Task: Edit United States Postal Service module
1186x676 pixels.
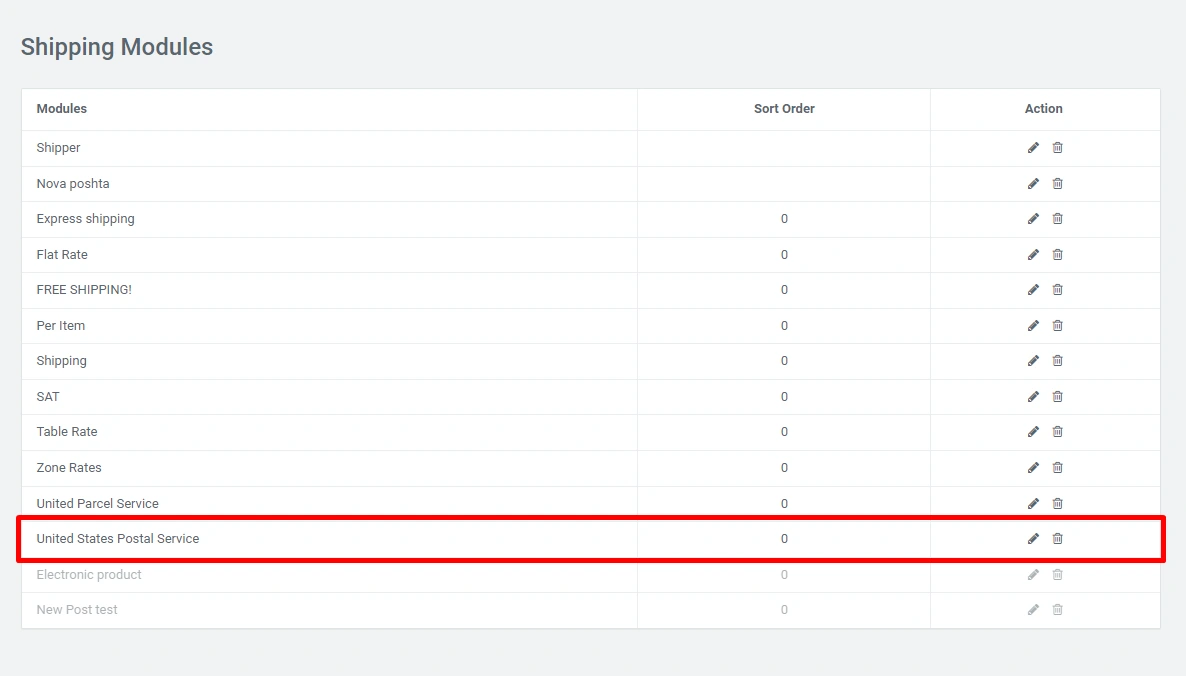Action: click(1033, 539)
